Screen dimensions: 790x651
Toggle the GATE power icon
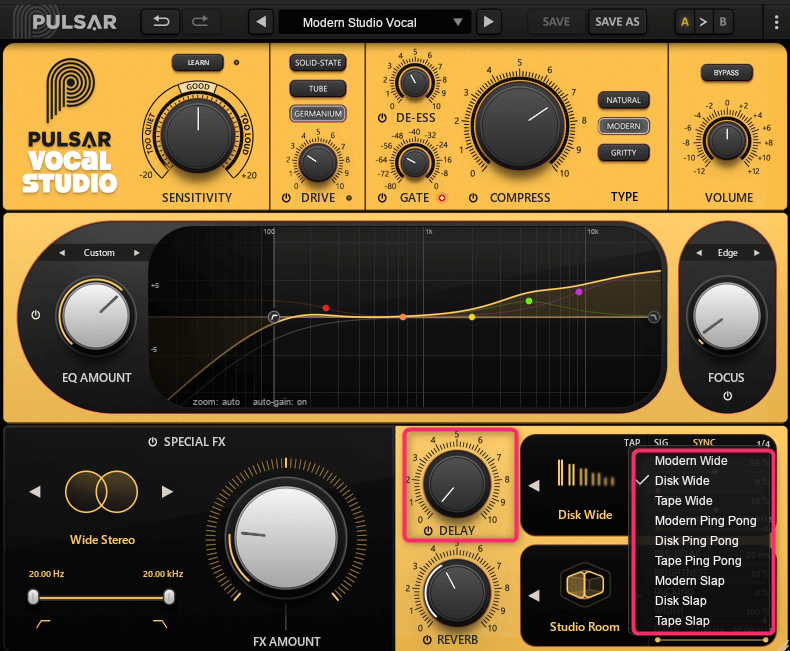pos(382,198)
